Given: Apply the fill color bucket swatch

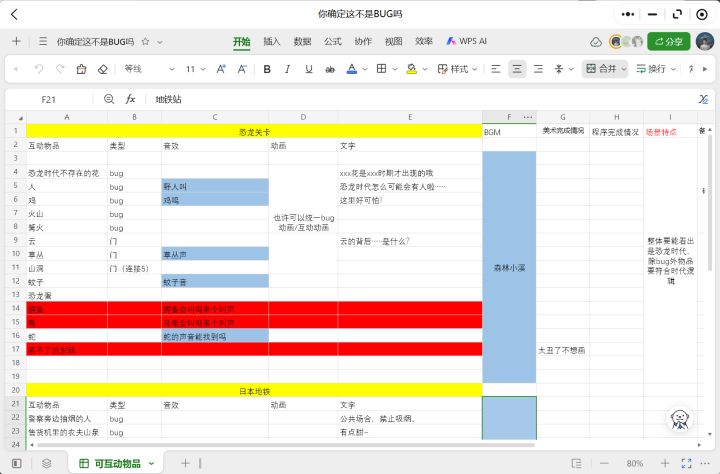Looking at the screenshot, I should pyautogui.click(x=411, y=69).
